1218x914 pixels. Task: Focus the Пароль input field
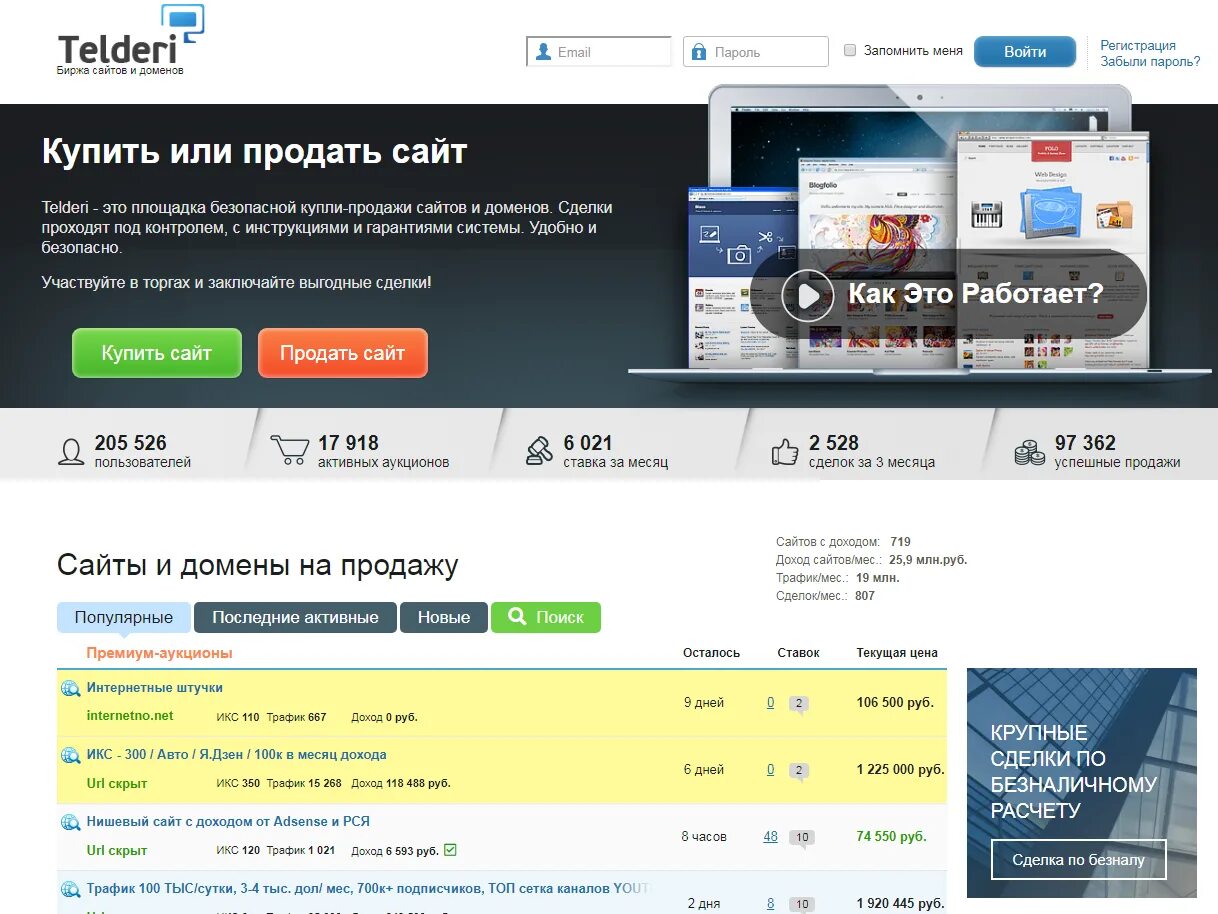point(756,52)
